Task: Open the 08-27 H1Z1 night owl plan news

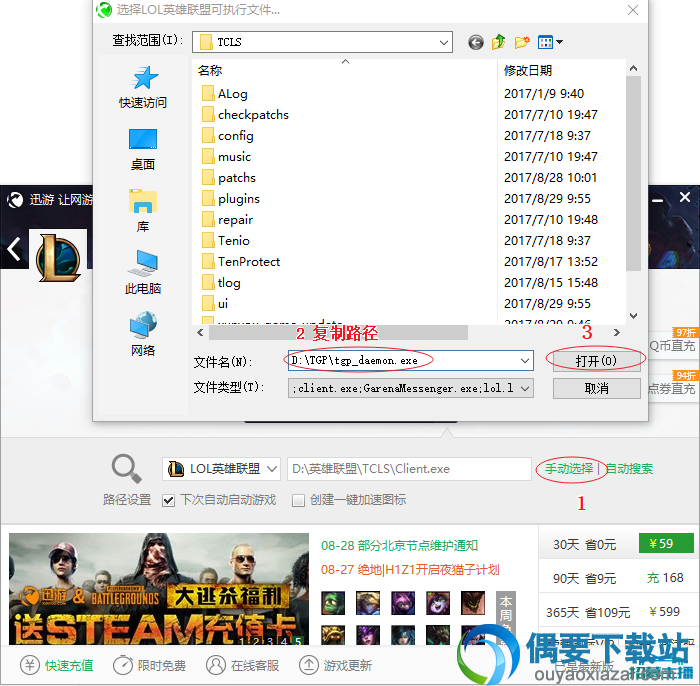Action: (x=410, y=570)
